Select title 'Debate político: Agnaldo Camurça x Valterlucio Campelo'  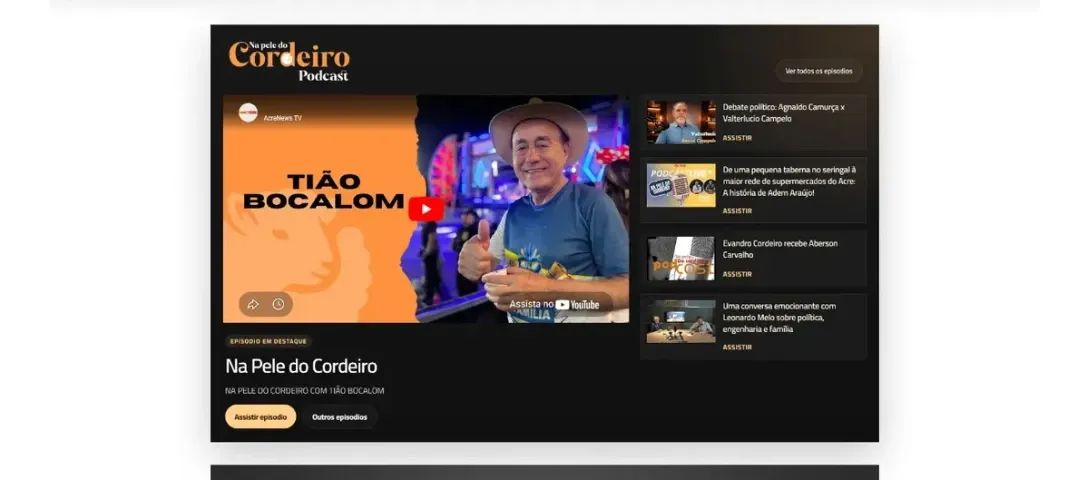pos(783,113)
